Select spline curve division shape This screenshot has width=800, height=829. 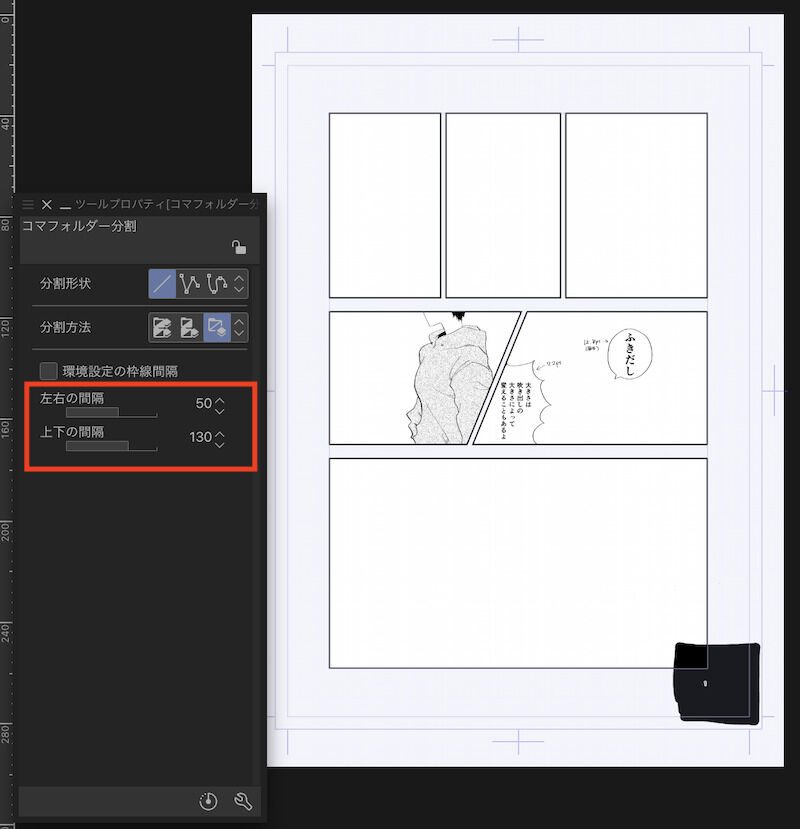[x=217, y=284]
